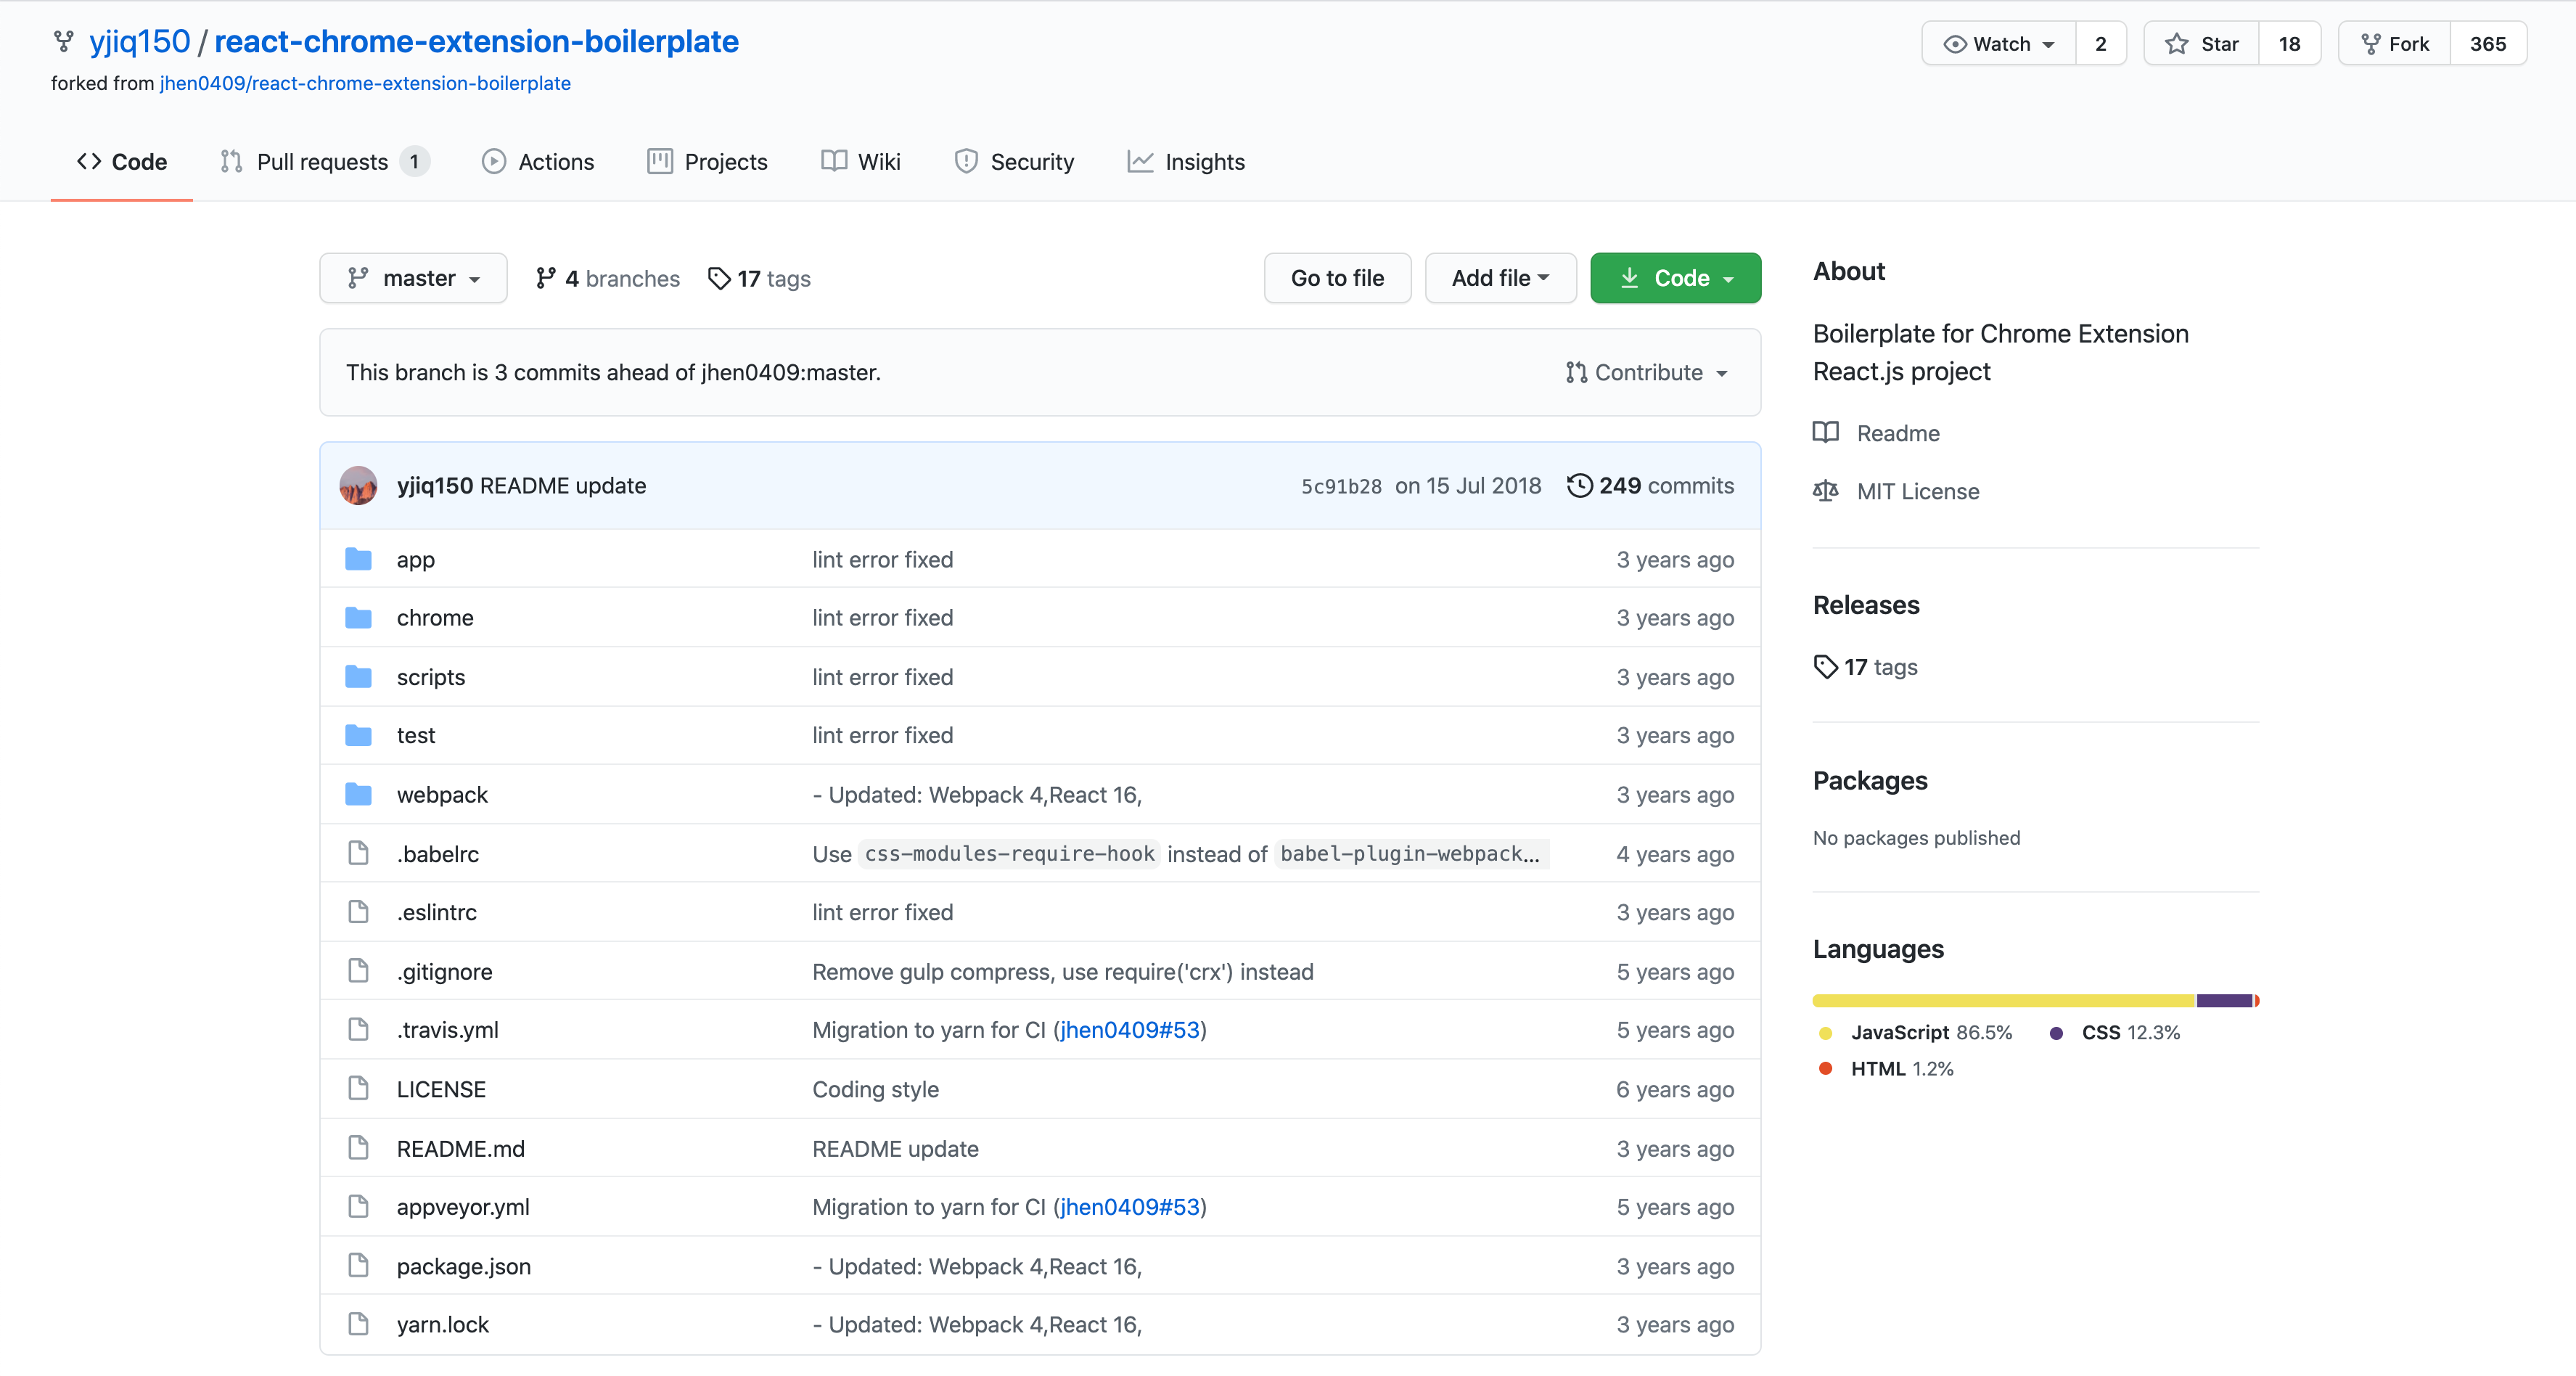Click the scales icon beside MIT License

[1826, 491]
